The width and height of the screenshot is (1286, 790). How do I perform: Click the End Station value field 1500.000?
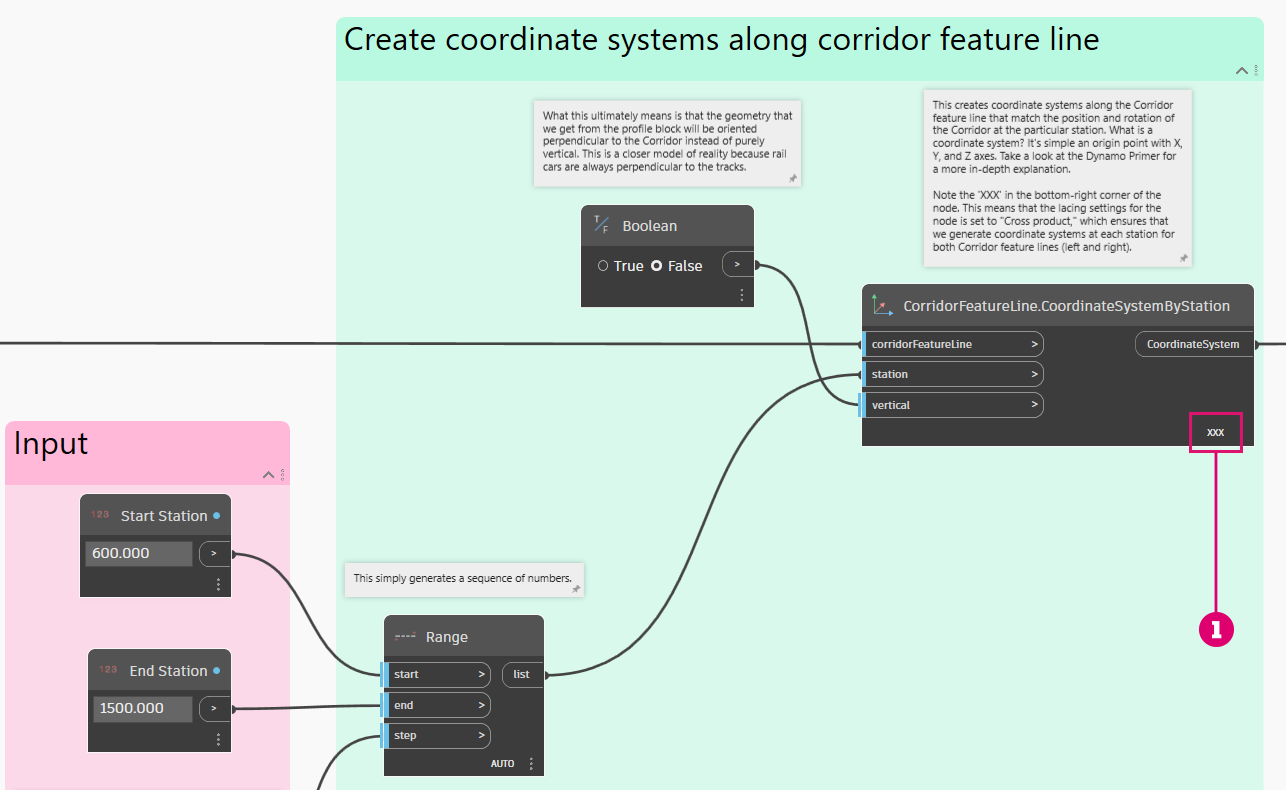[x=142, y=709]
